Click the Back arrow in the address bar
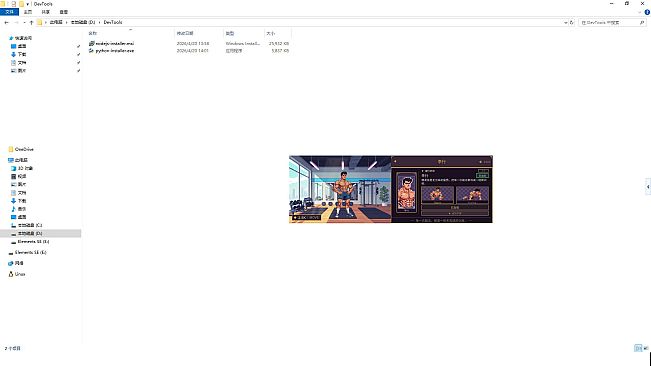 pos(6,22)
